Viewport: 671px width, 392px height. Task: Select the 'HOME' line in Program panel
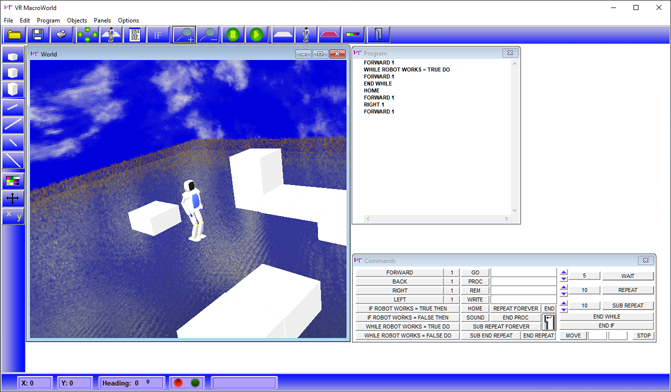(x=371, y=91)
